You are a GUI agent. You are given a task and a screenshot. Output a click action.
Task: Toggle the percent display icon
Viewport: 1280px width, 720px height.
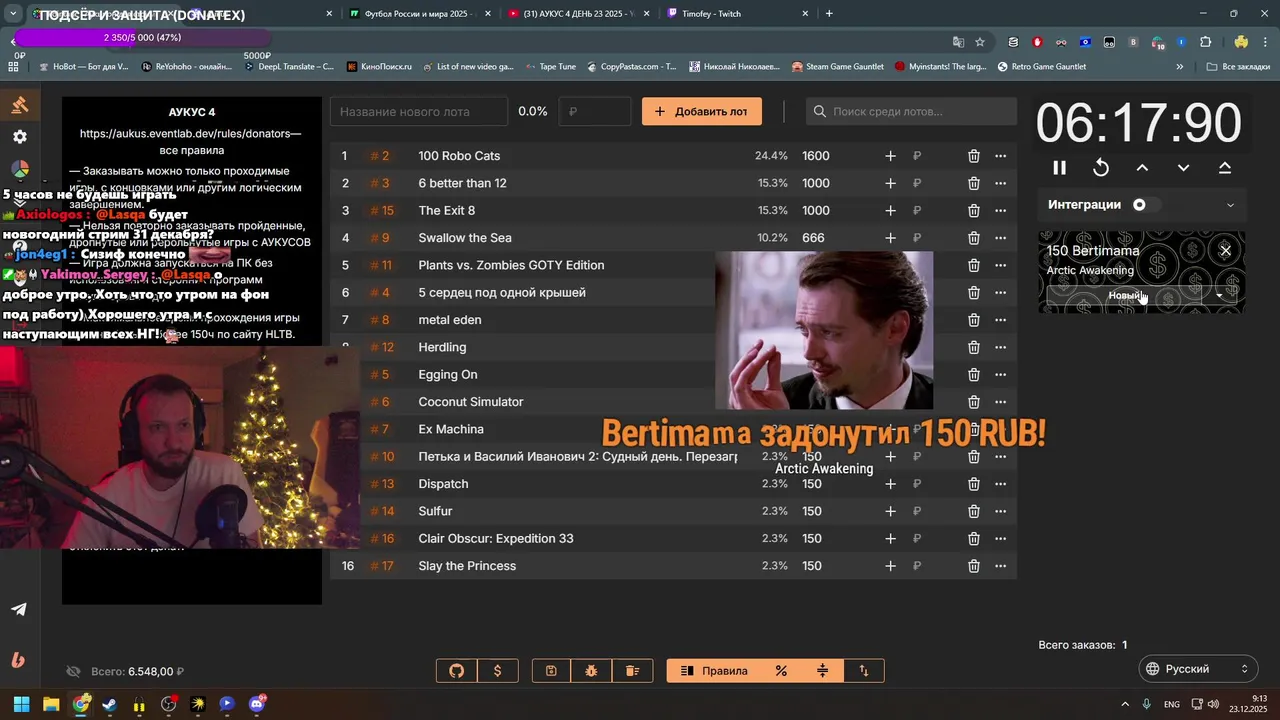pos(781,671)
